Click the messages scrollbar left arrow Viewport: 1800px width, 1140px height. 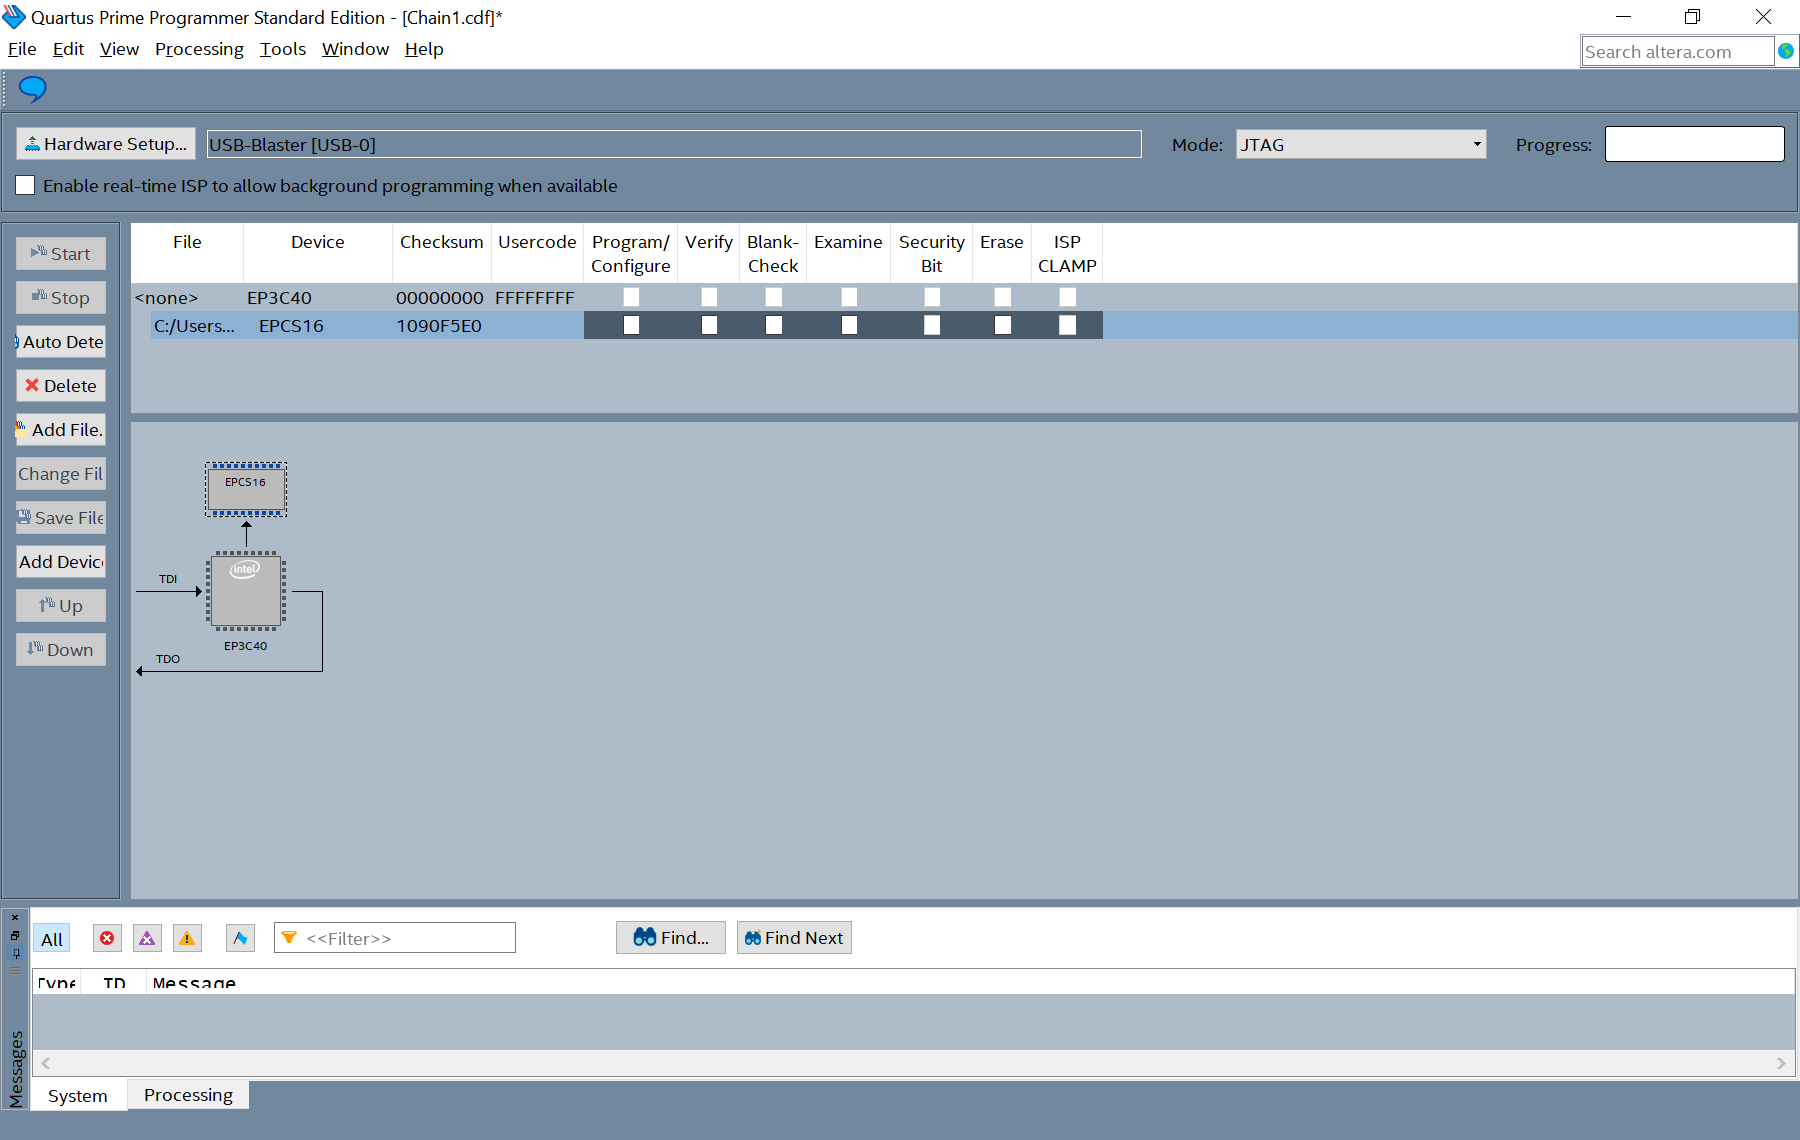click(x=46, y=1063)
